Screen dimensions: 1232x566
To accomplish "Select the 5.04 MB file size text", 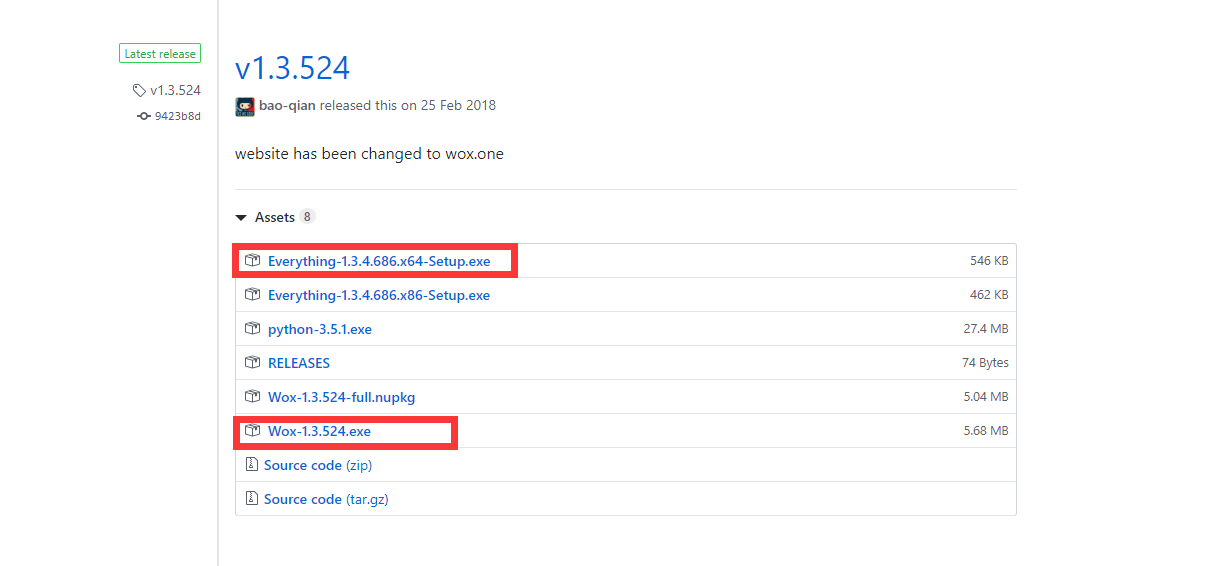I will (x=985, y=397).
